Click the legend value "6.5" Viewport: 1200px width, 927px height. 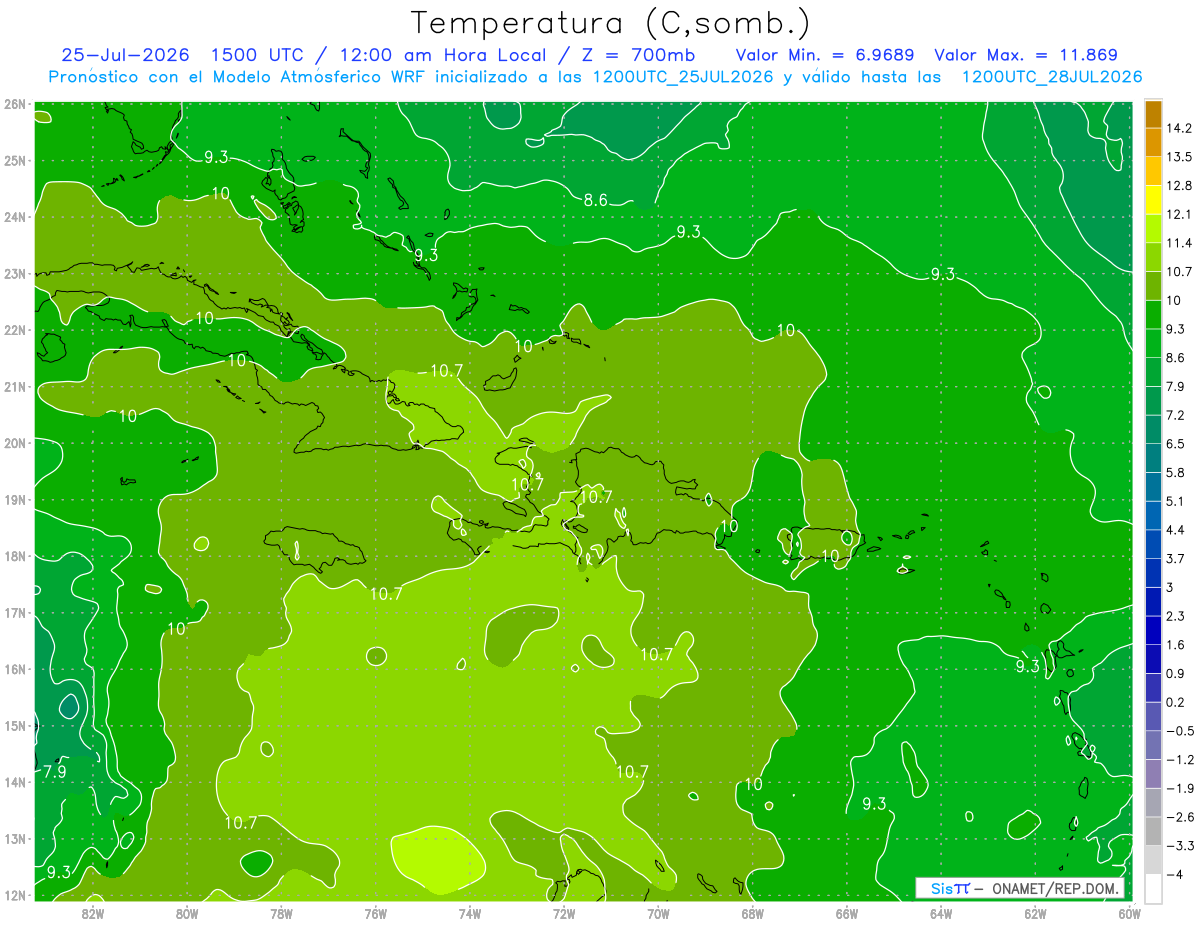[x=1176, y=444]
